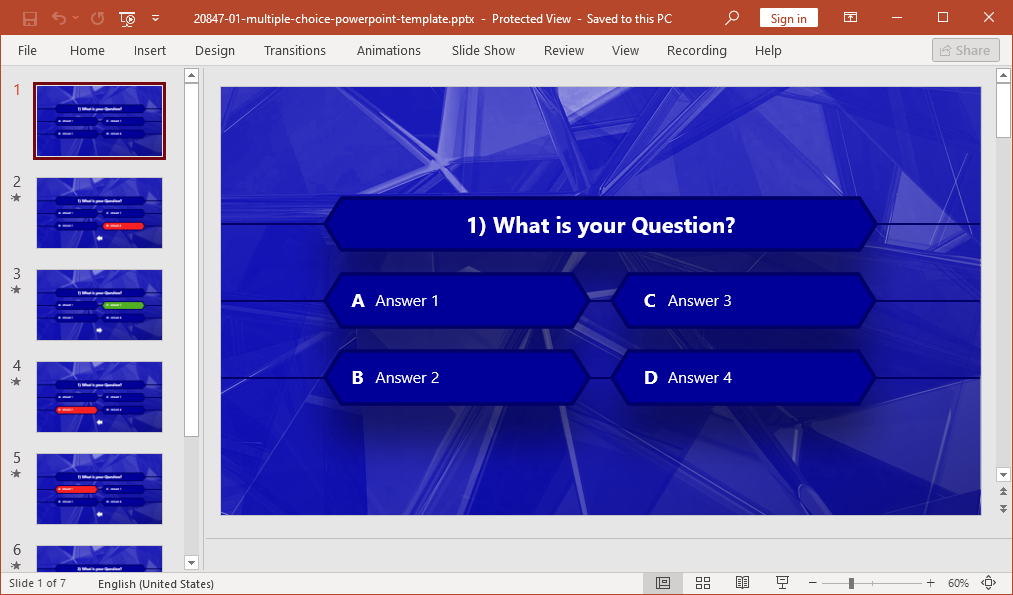Click the zoom slider handle
The width and height of the screenshot is (1013, 595).
pos(851,583)
